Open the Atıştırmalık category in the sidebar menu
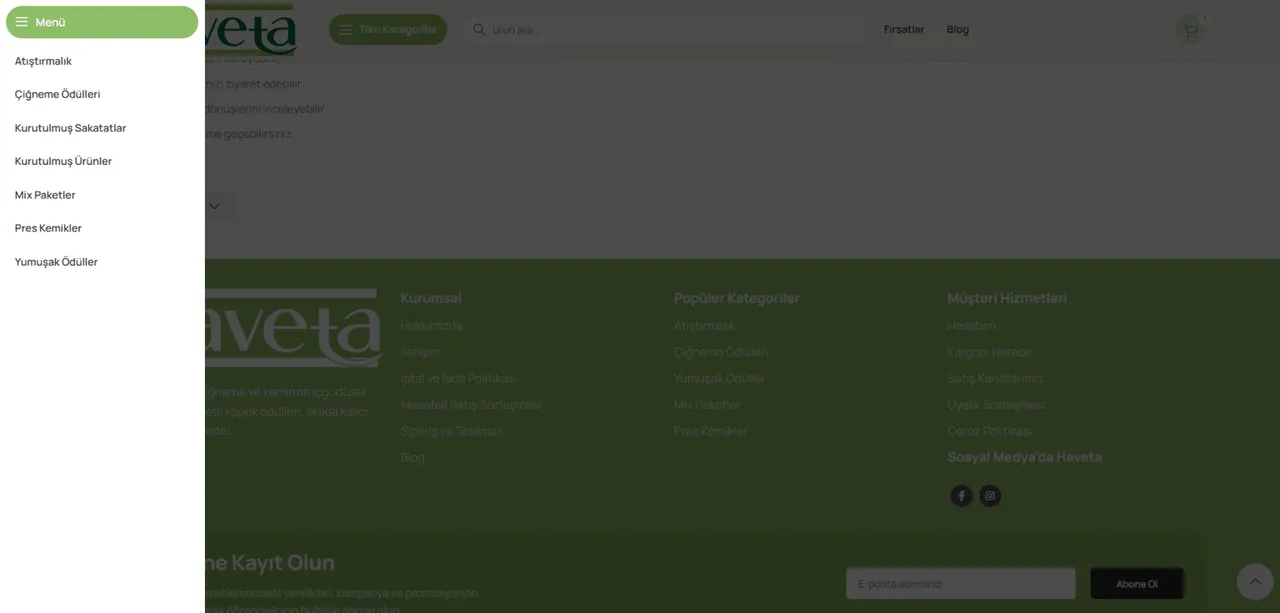Viewport: 1280px width, 613px height. click(x=43, y=61)
